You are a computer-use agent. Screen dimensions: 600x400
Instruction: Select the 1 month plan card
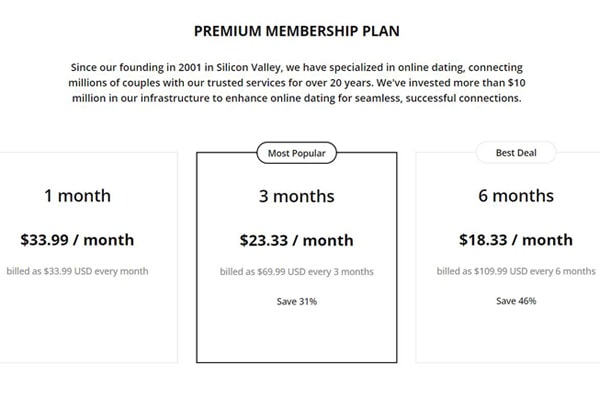coord(88,257)
